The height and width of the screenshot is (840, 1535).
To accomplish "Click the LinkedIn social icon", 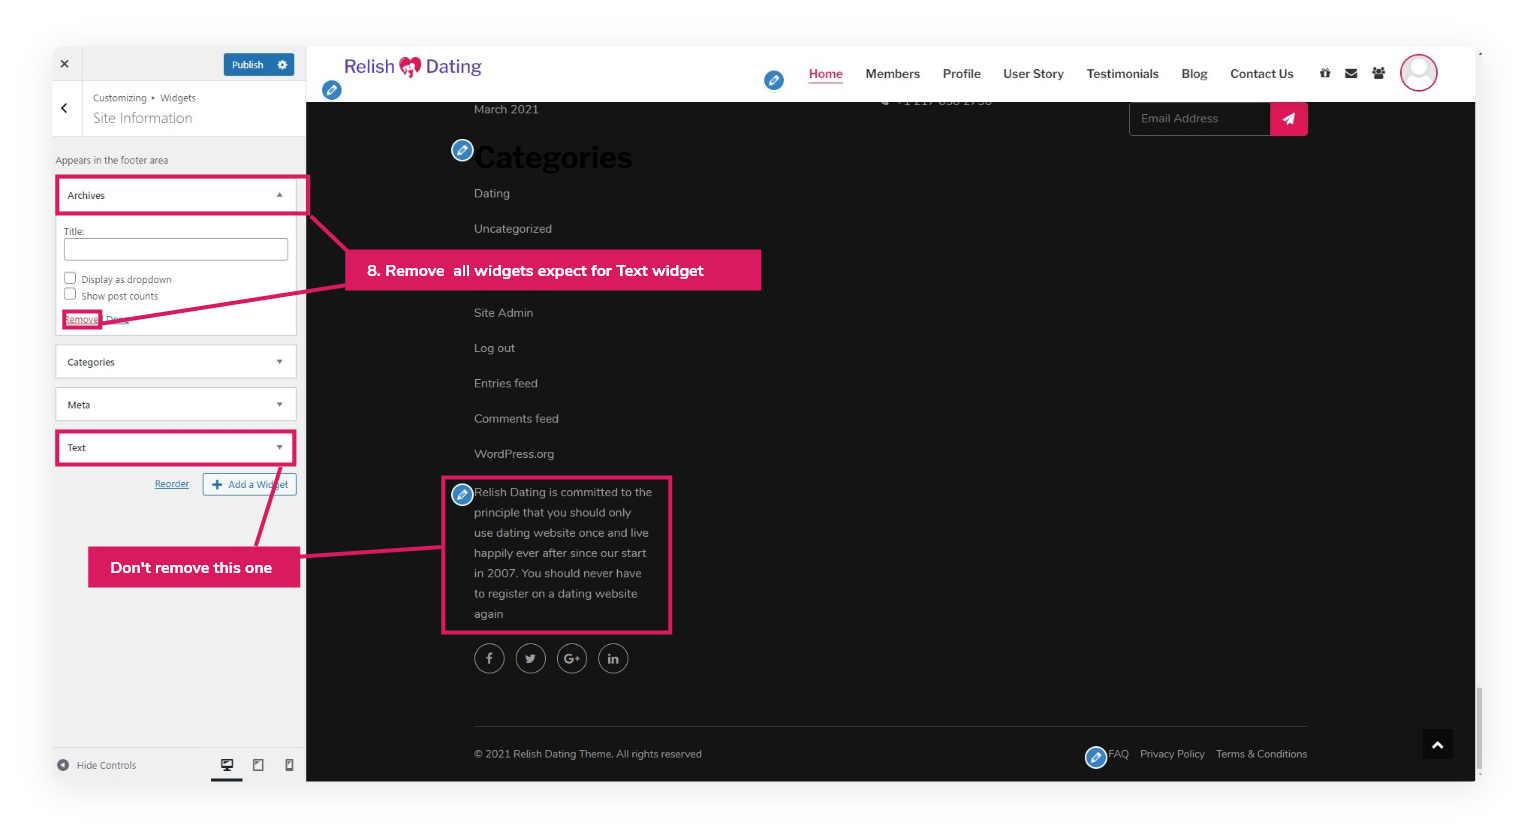I will [613, 658].
